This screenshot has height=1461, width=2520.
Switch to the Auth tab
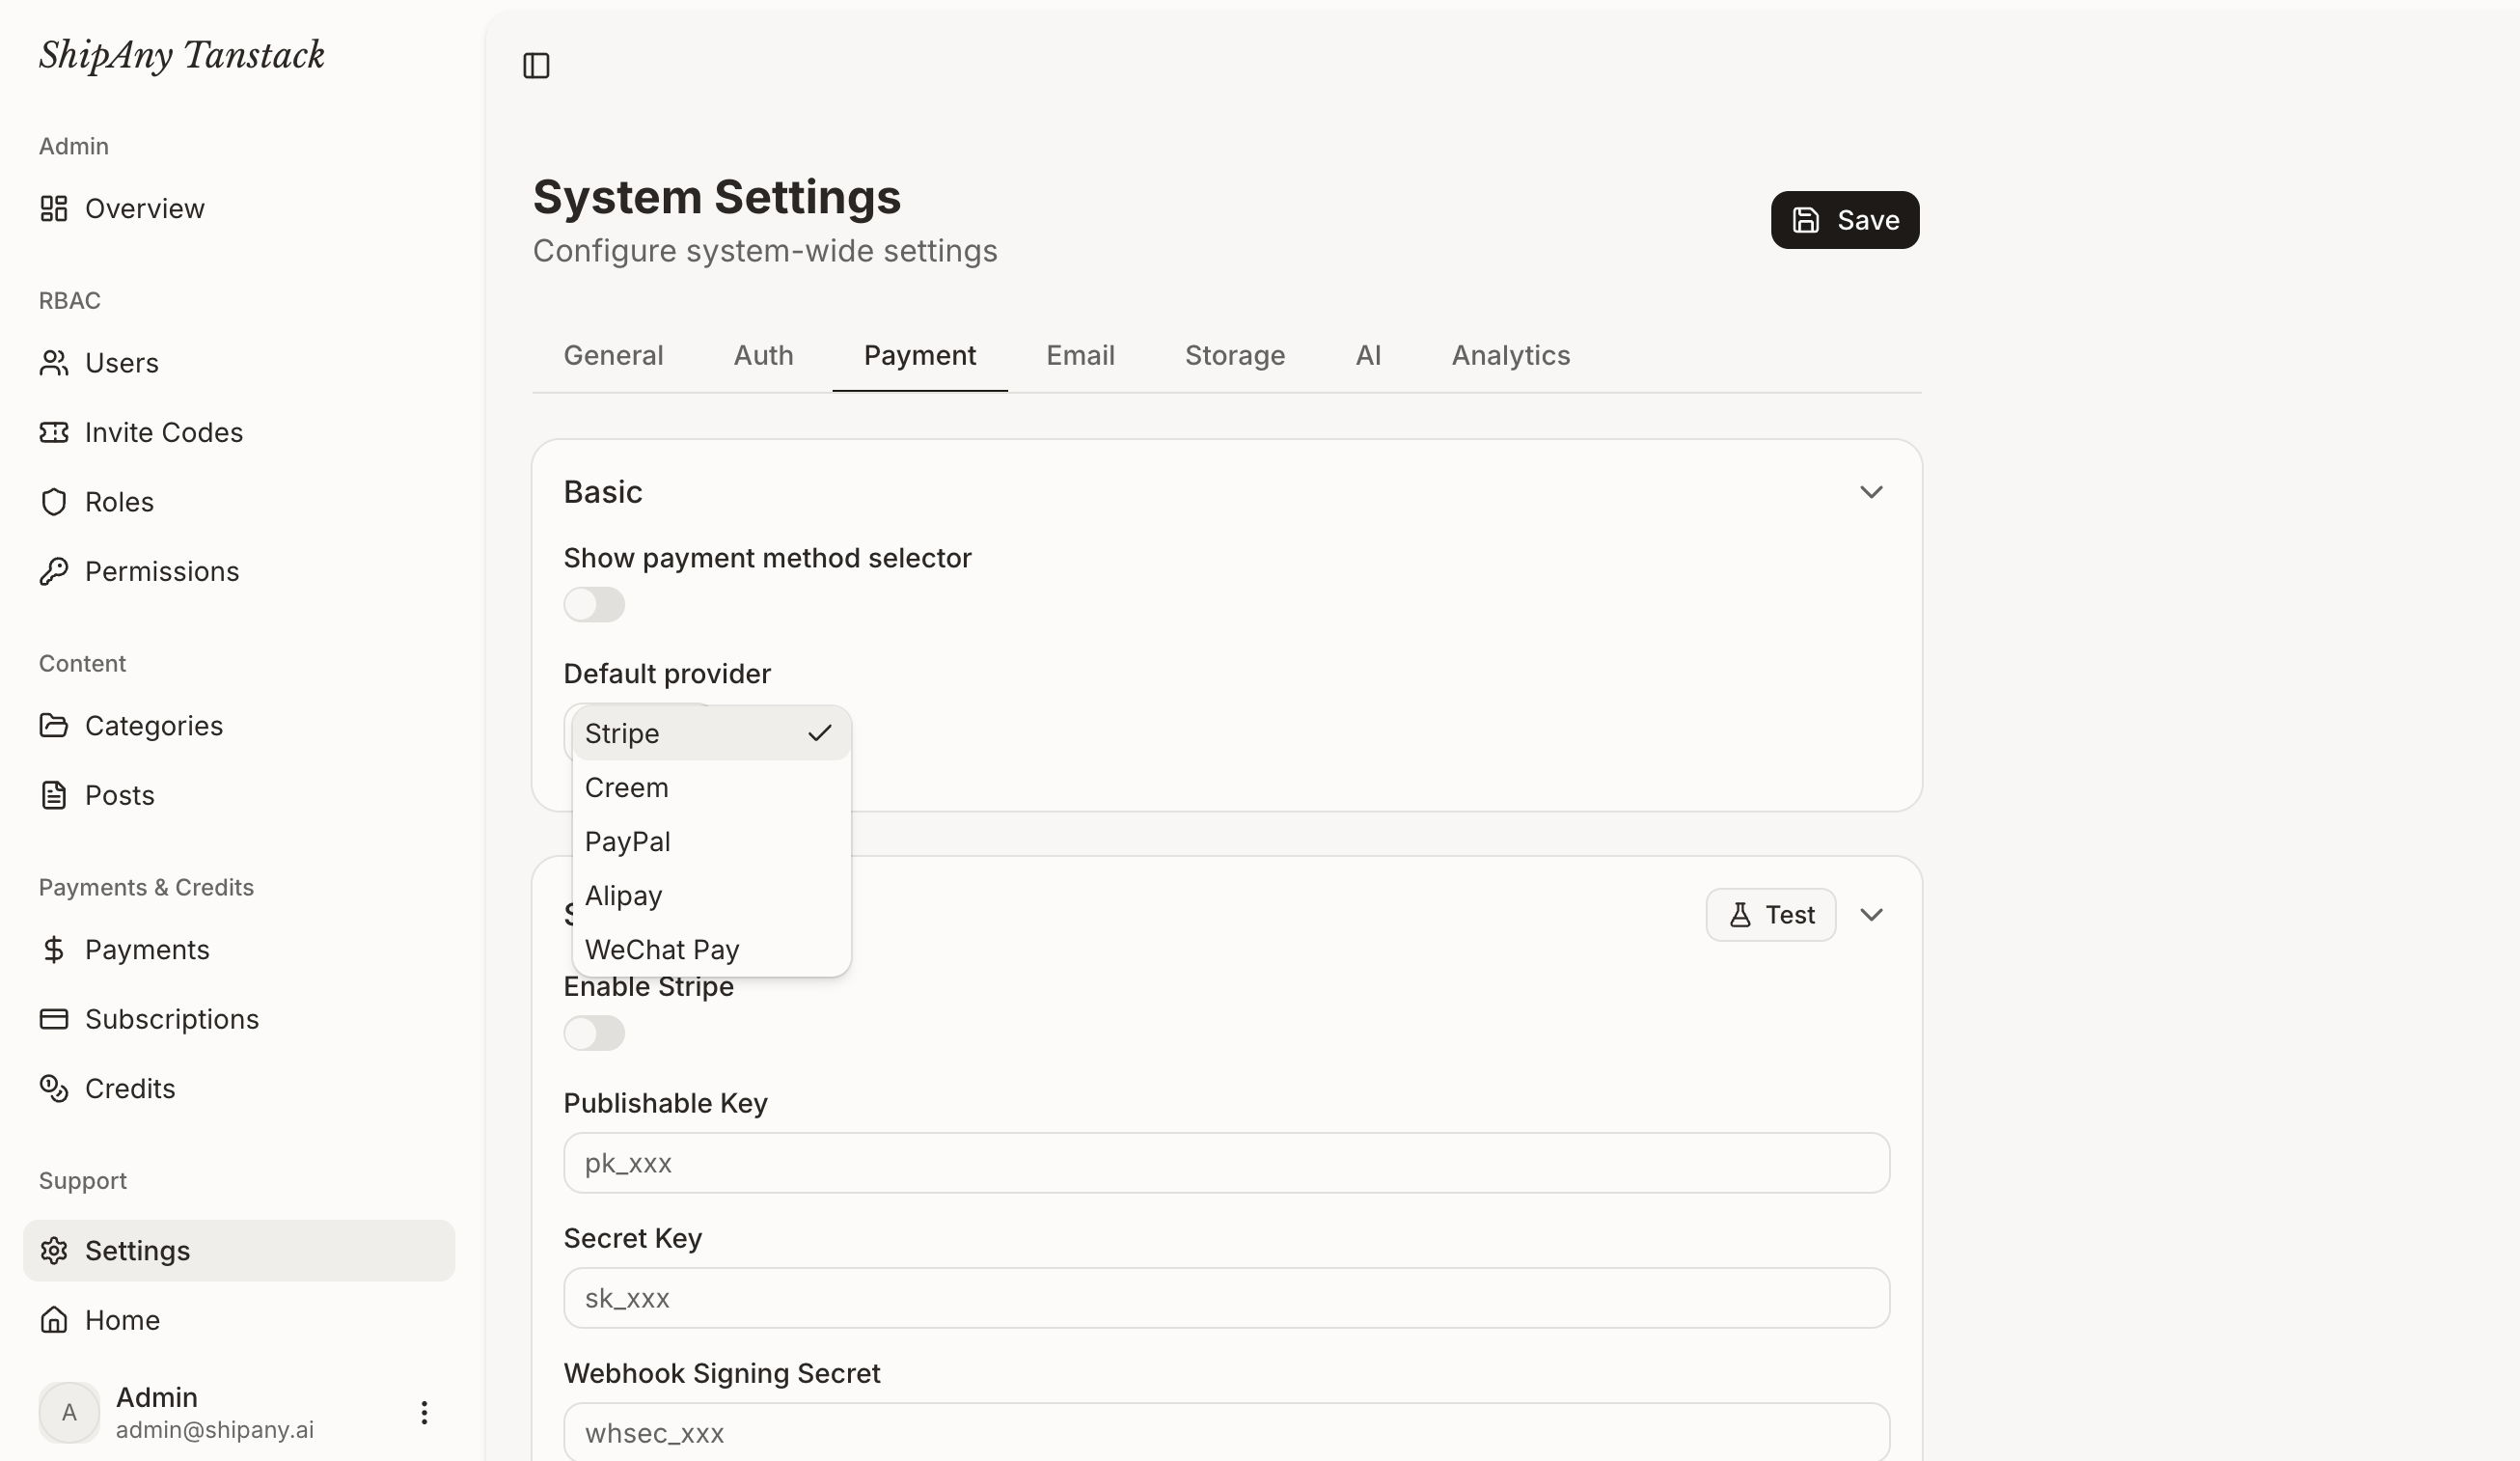coord(763,355)
